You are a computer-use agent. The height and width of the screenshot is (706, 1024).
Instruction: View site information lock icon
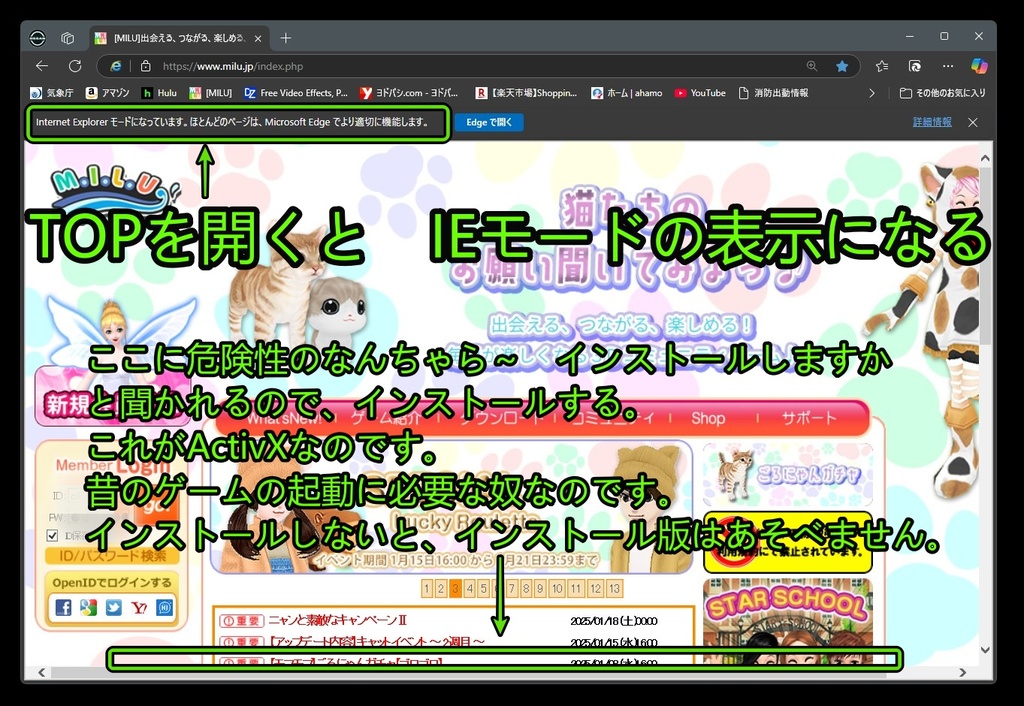pyautogui.click(x=146, y=66)
